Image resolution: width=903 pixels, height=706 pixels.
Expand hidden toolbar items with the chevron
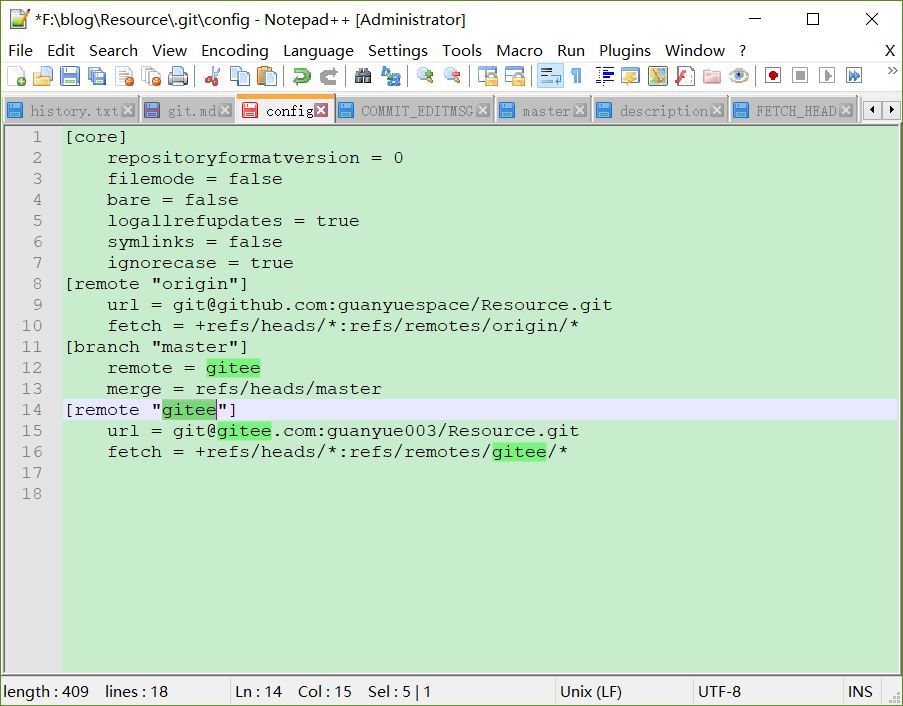[x=892, y=70]
